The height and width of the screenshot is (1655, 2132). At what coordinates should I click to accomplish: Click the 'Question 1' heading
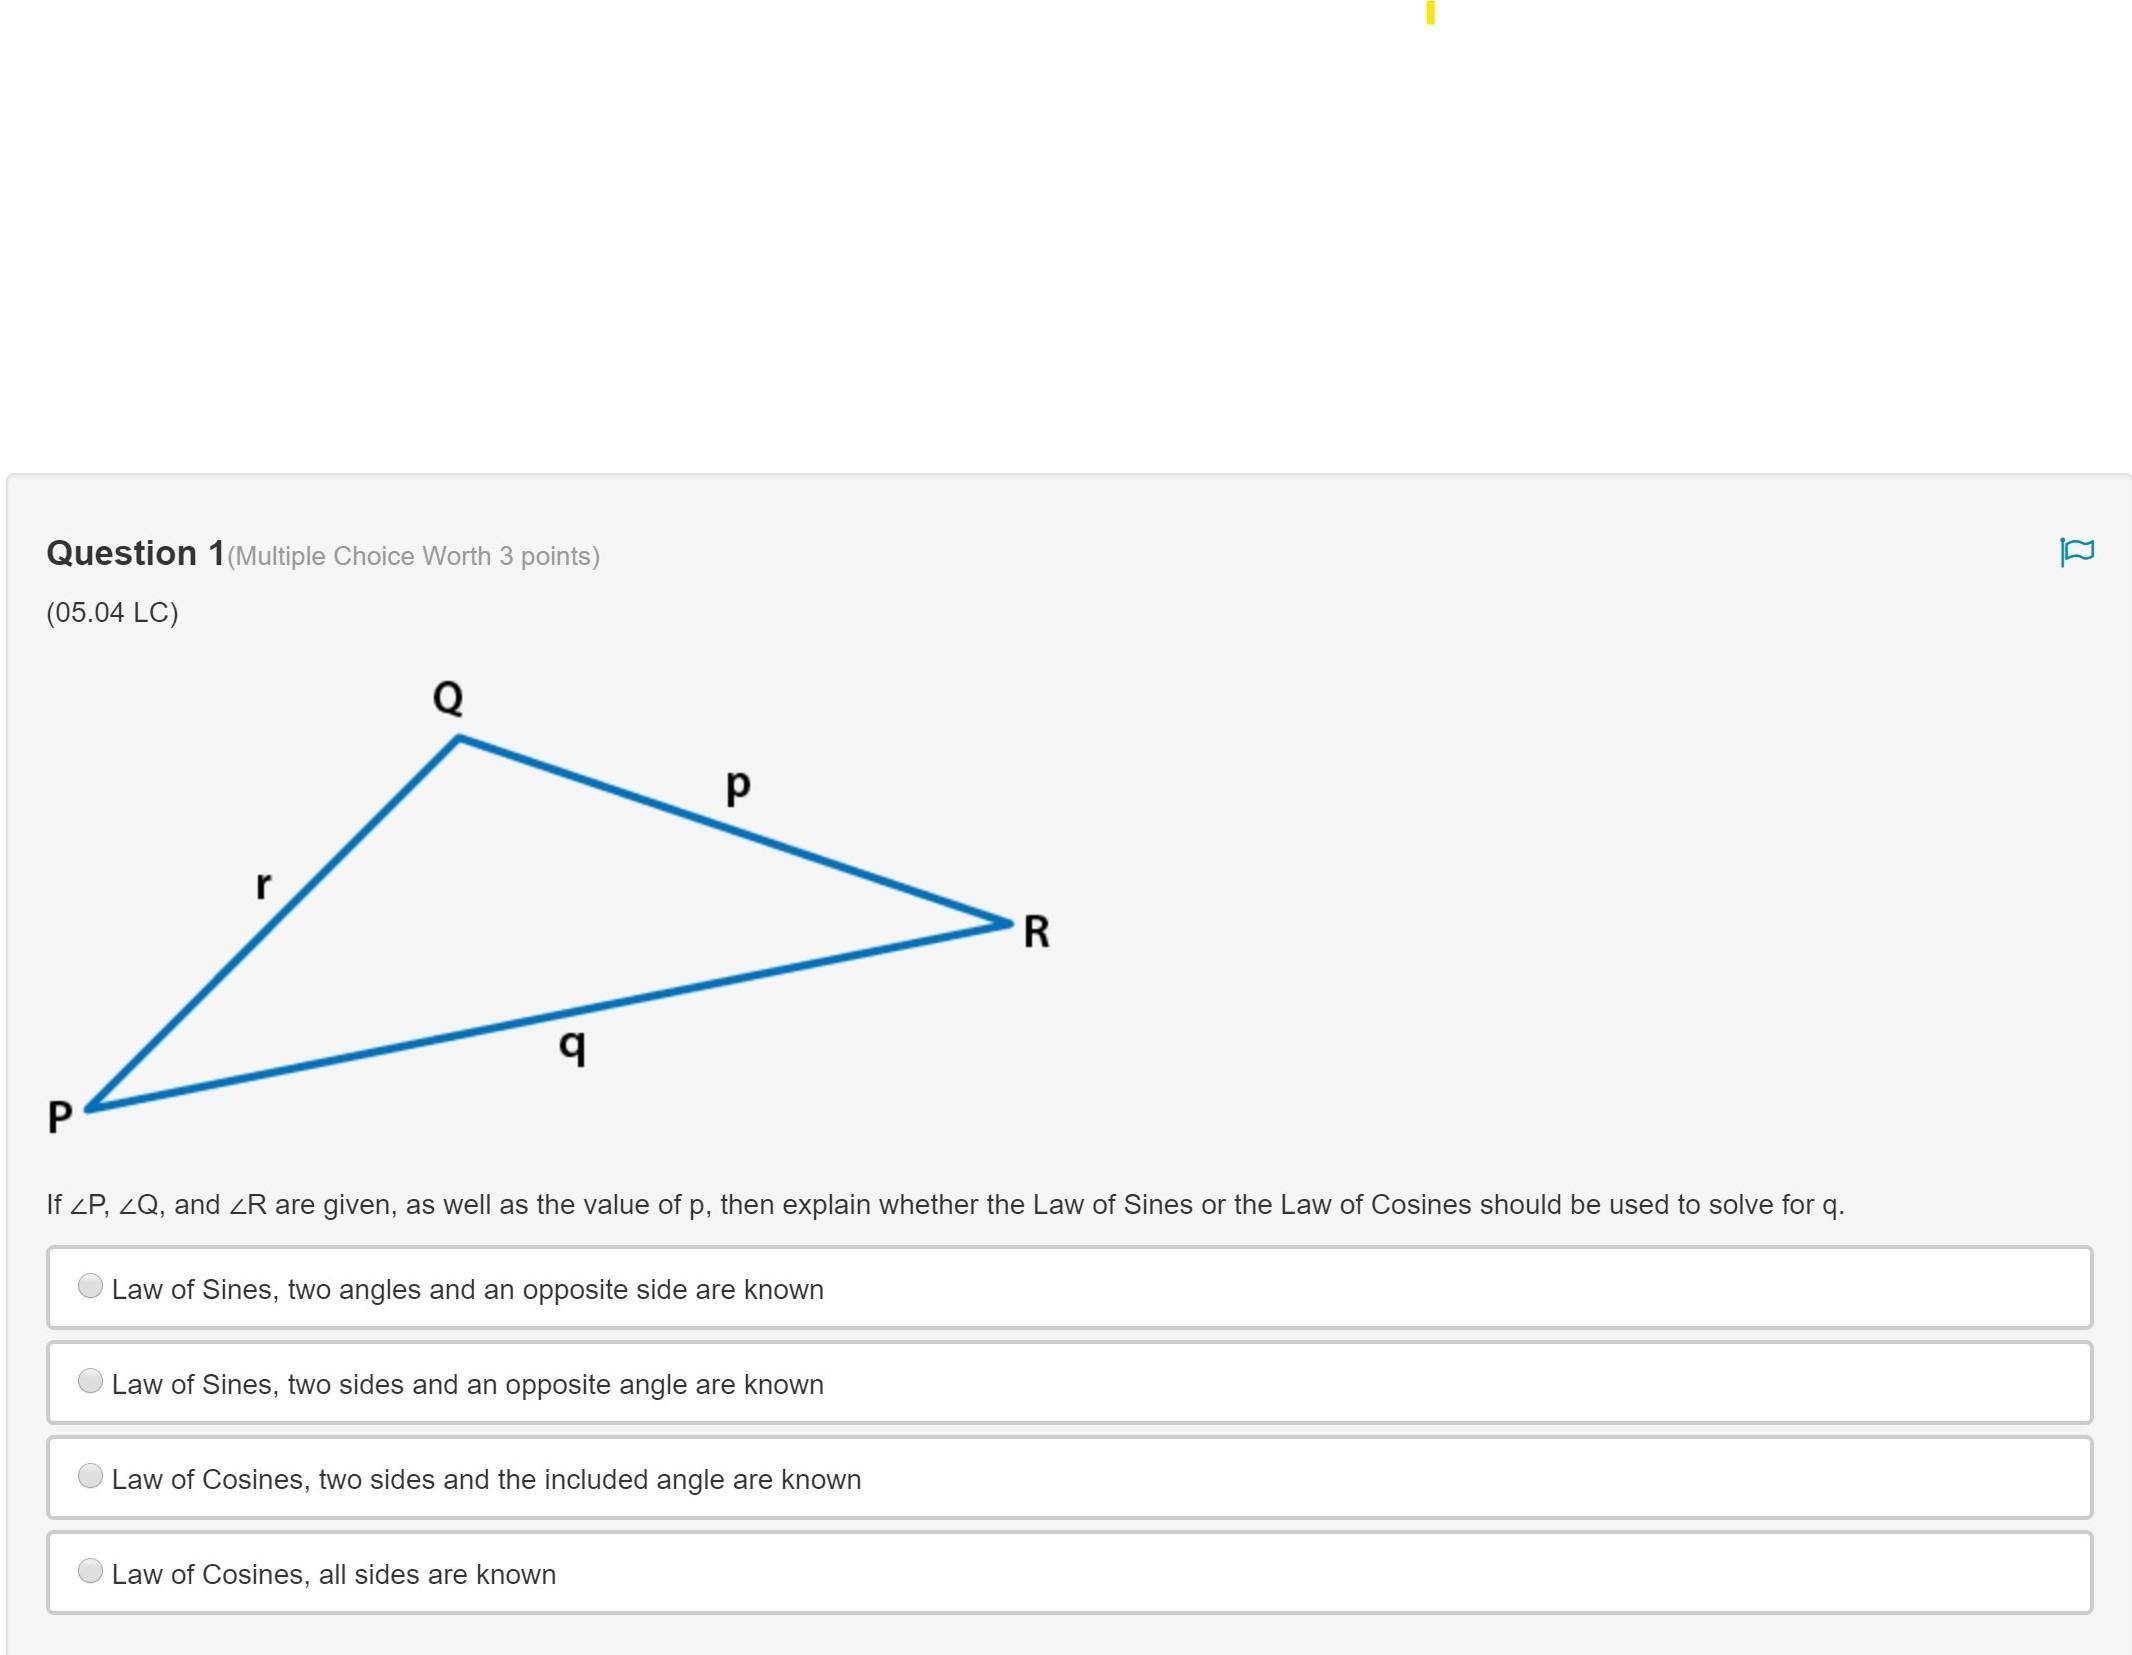[136, 553]
